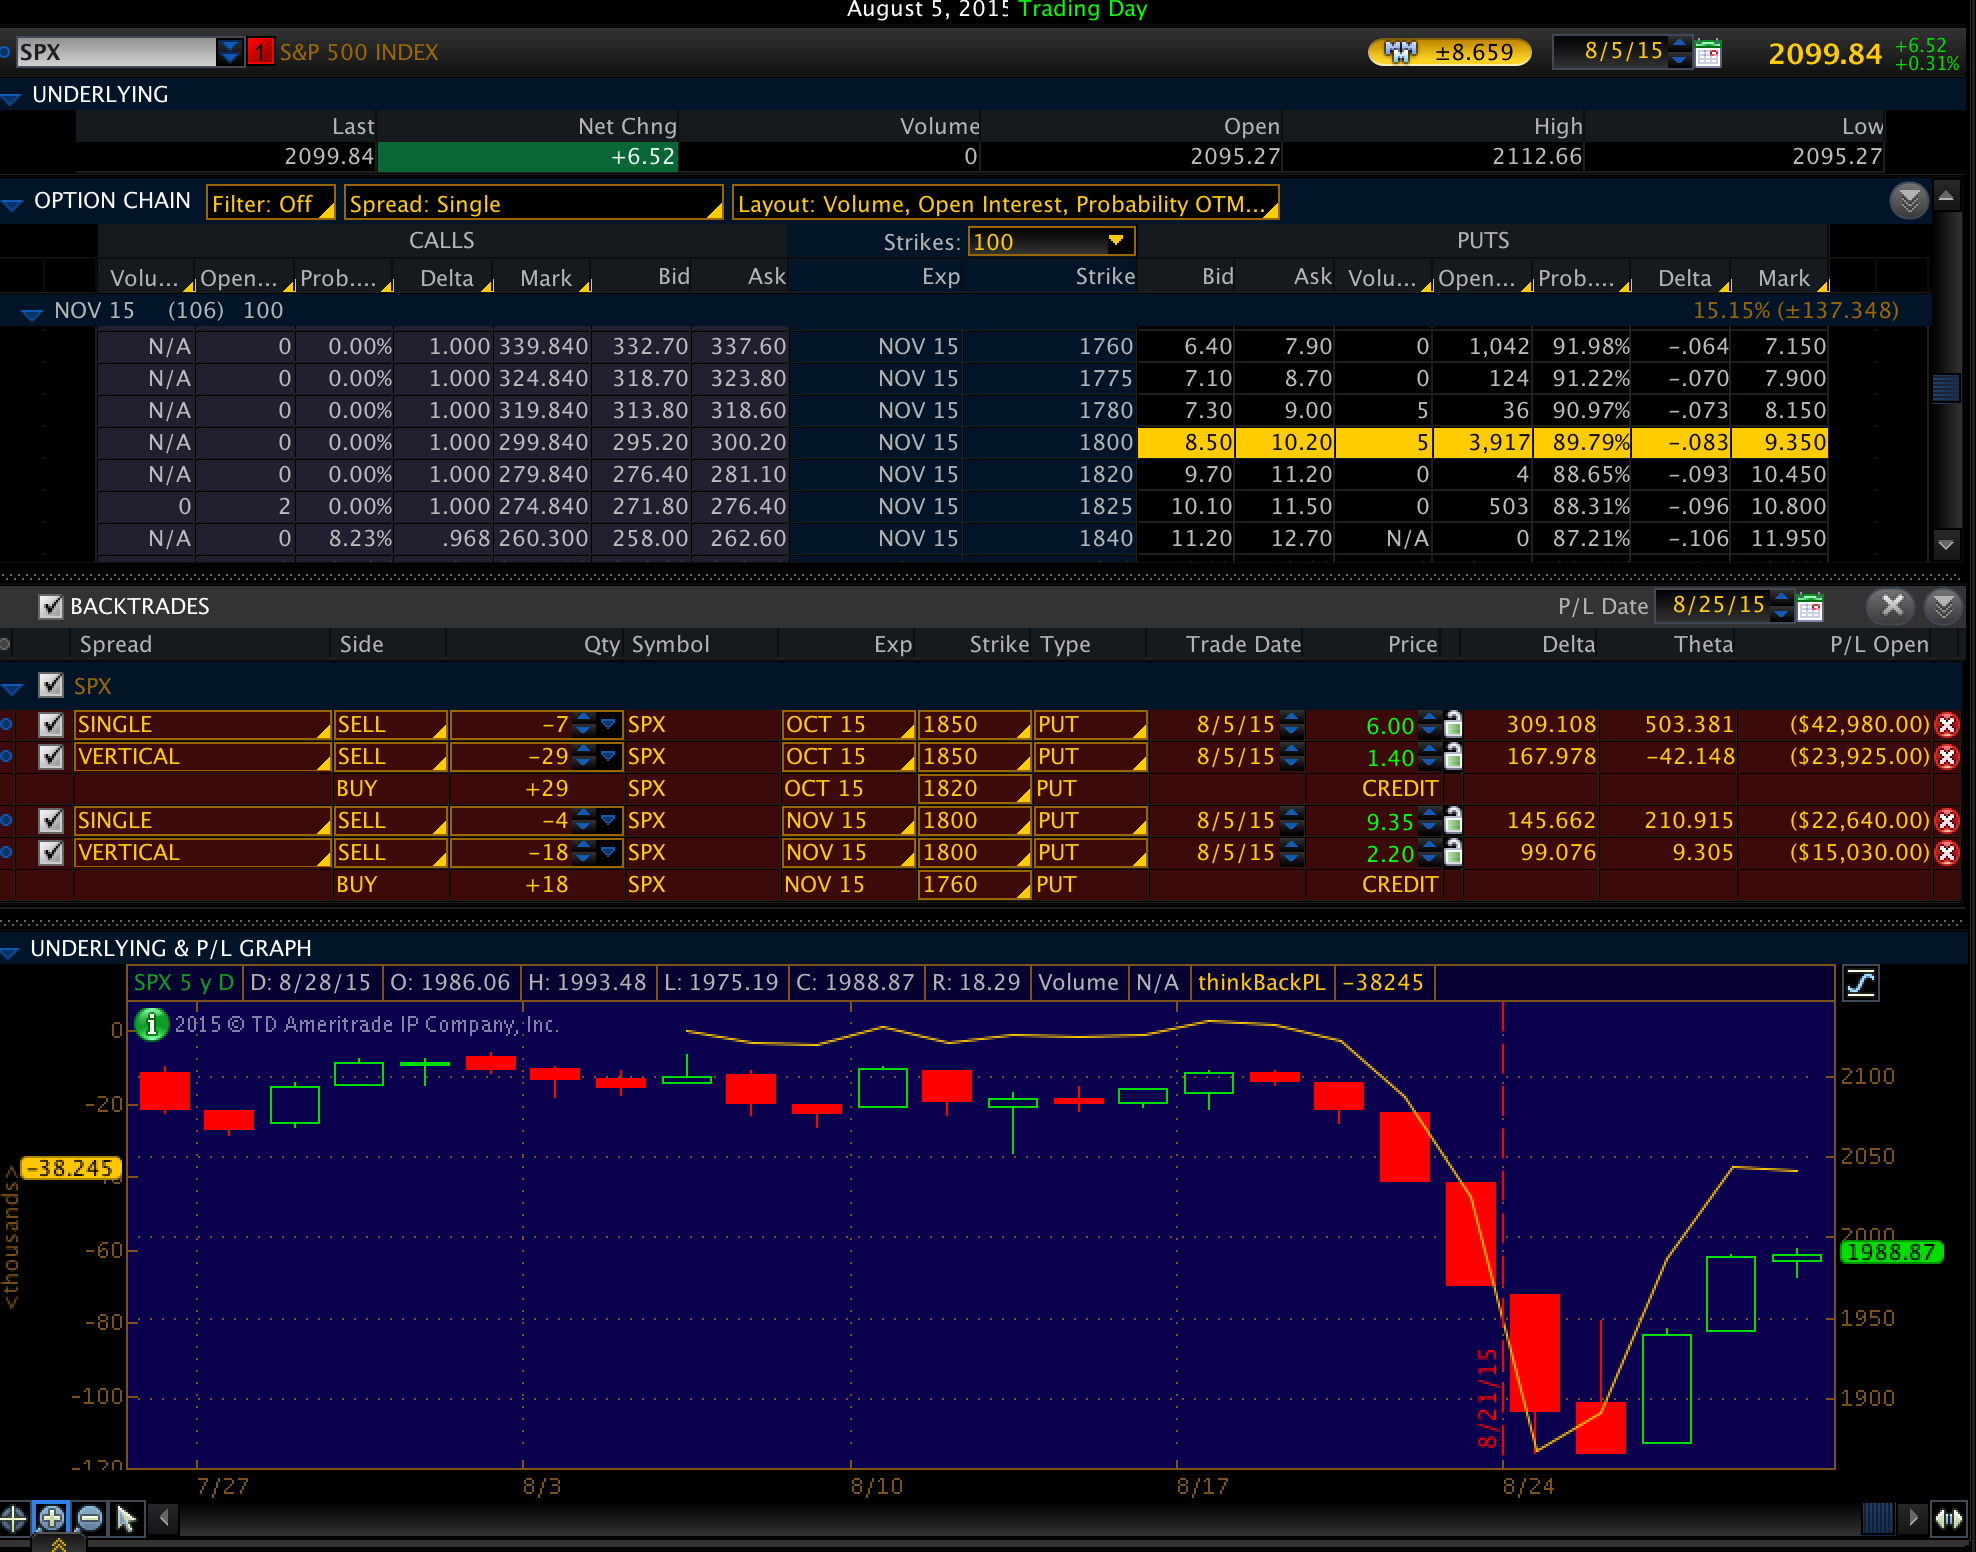The image size is (1976, 1552).
Task: Sort by the calls Delta column header
Action: pyautogui.click(x=446, y=278)
